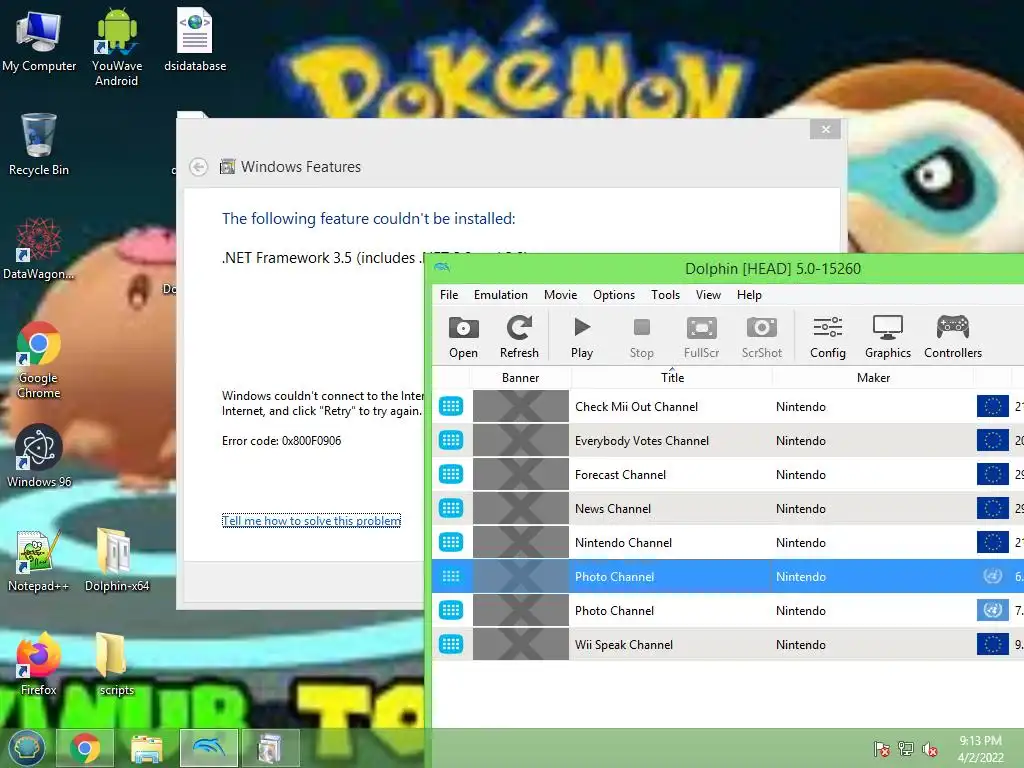
Task: Click the Start button on taskbar
Action: (26, 748)
